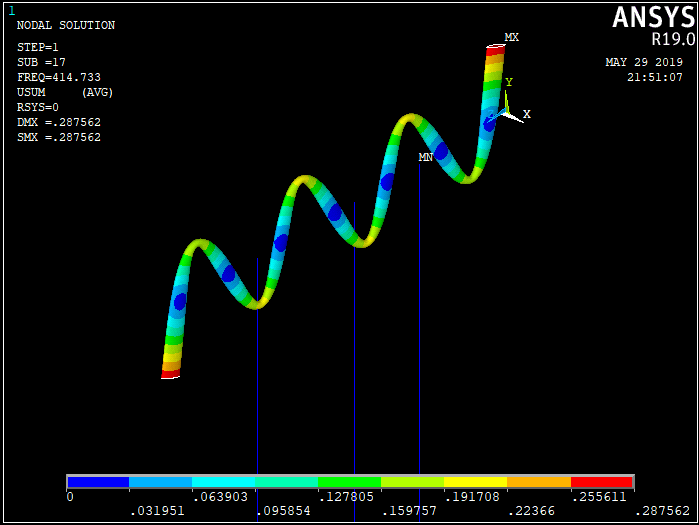Image resolution: width=699 pixels, height=525 pixels.
Task: Click the legend value .063903
Action: [220, 496]
